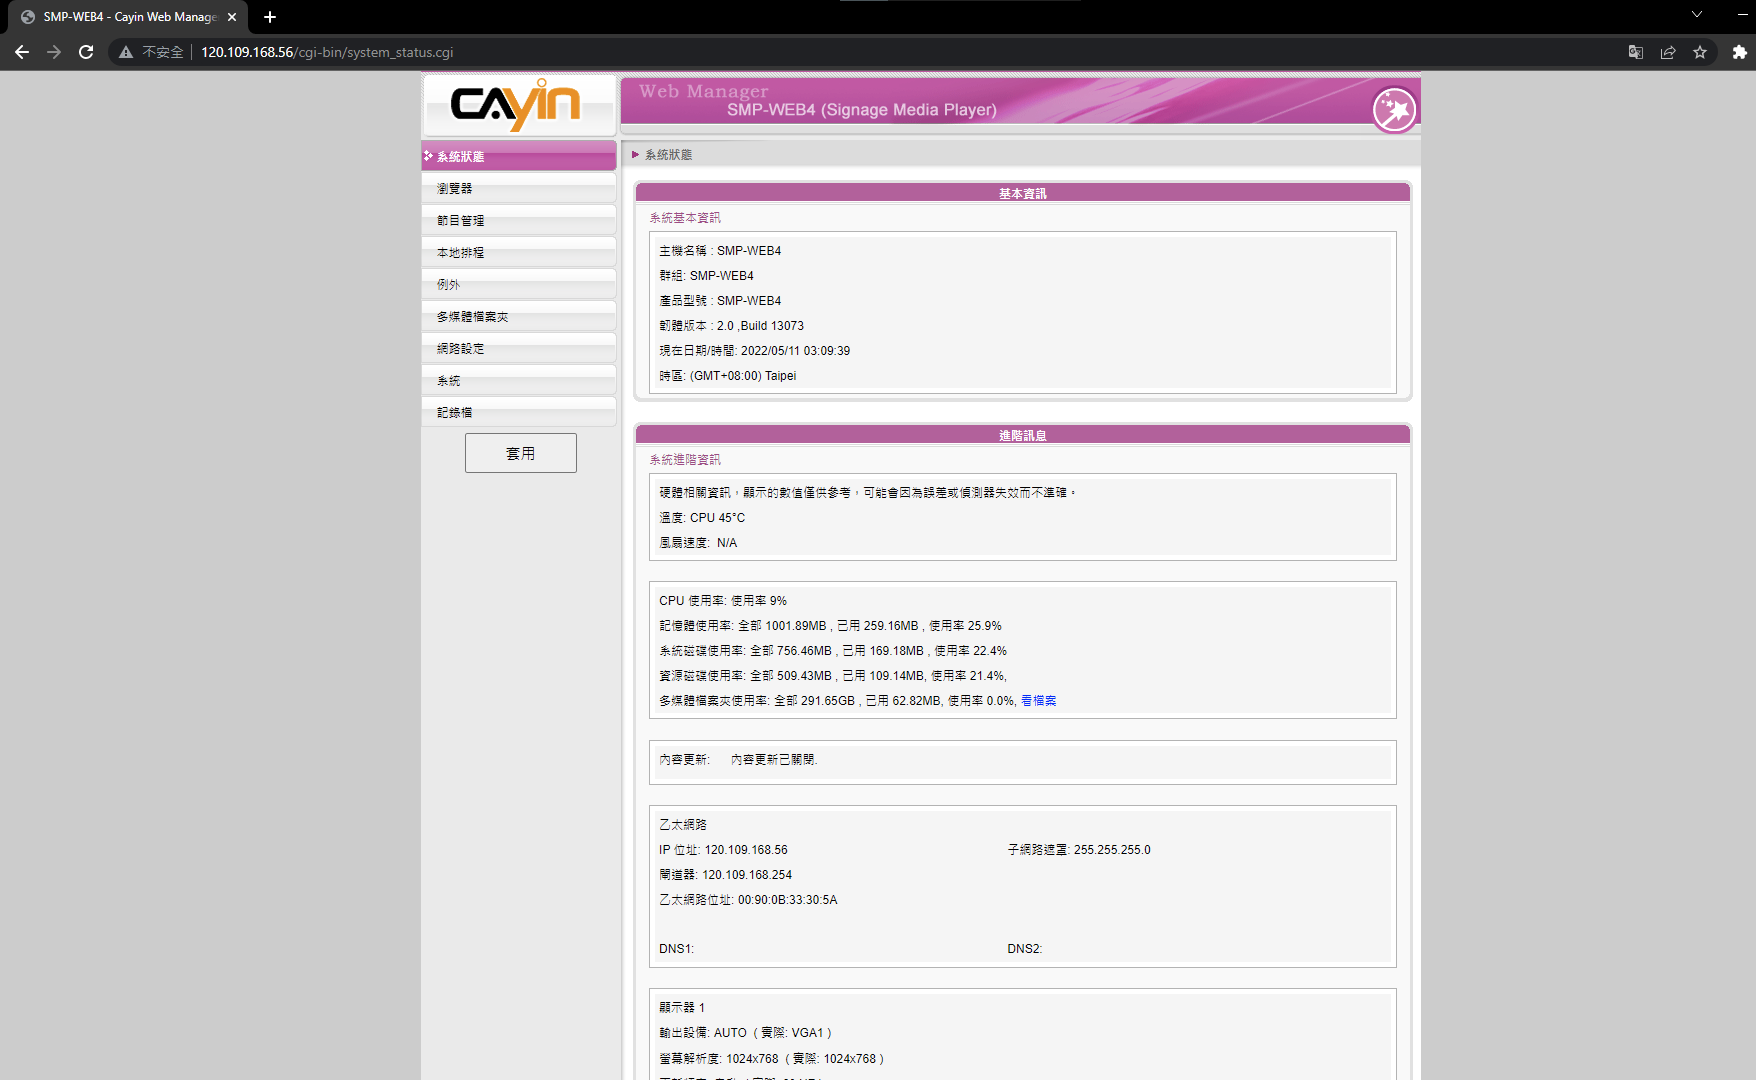Image resolution: width=1756 pixels, height=1080 pixels.
Task: Click the timezone (GMT+08:00) Taipei text
Action: (743, 376)
